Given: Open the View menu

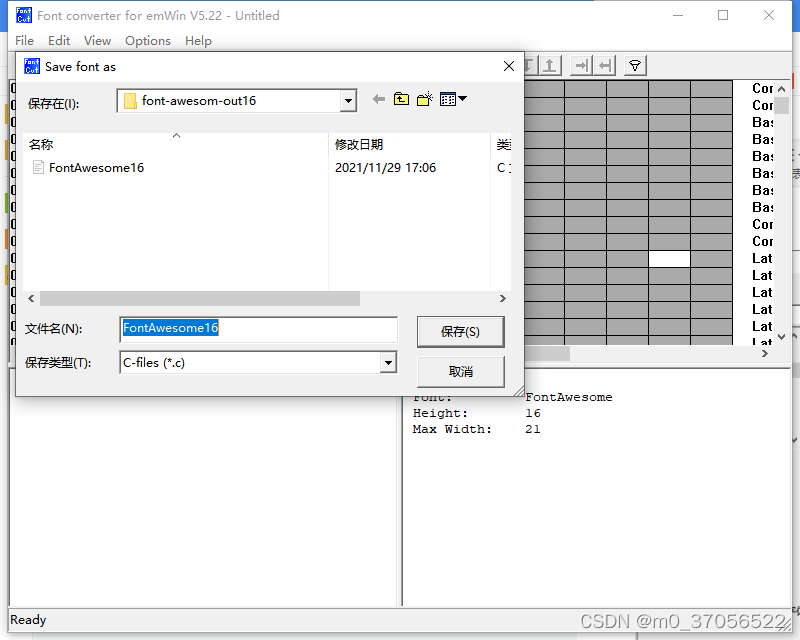Looking at the screenshot, I should click(x=97, y=41).
